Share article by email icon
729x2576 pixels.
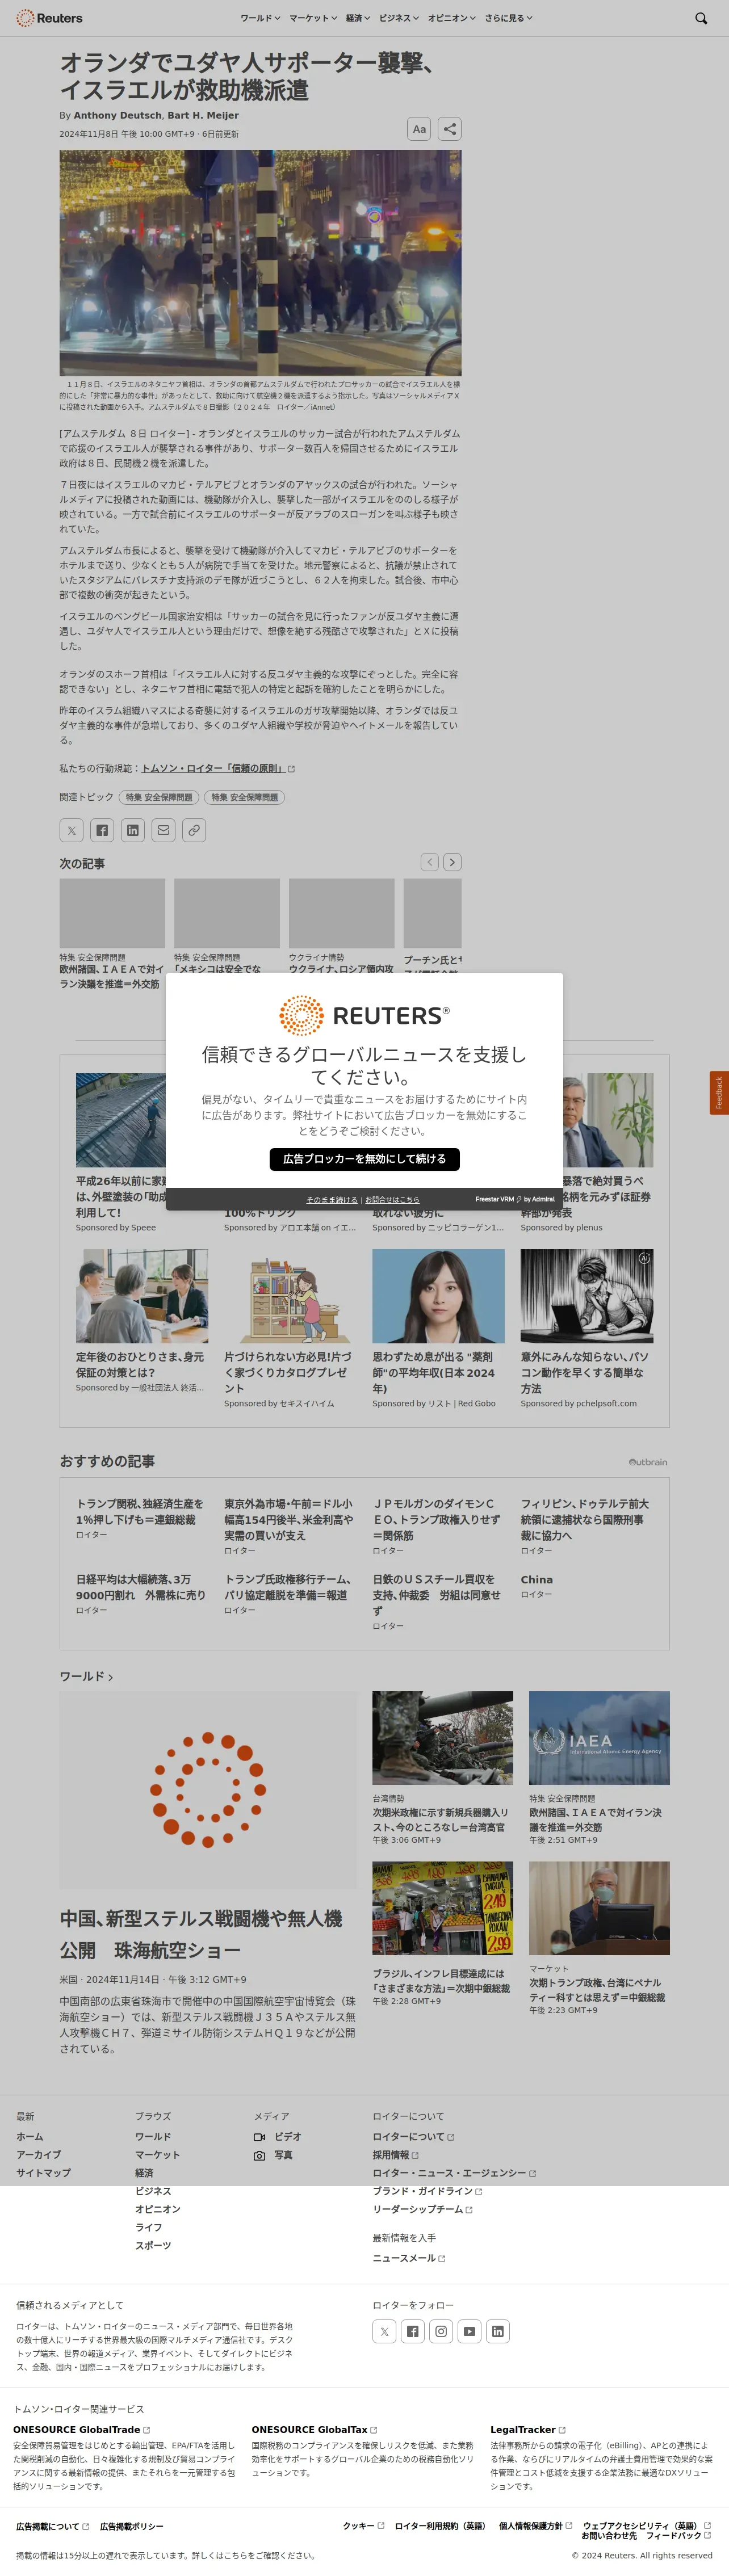pyautogui.click(x=163, y=830)
